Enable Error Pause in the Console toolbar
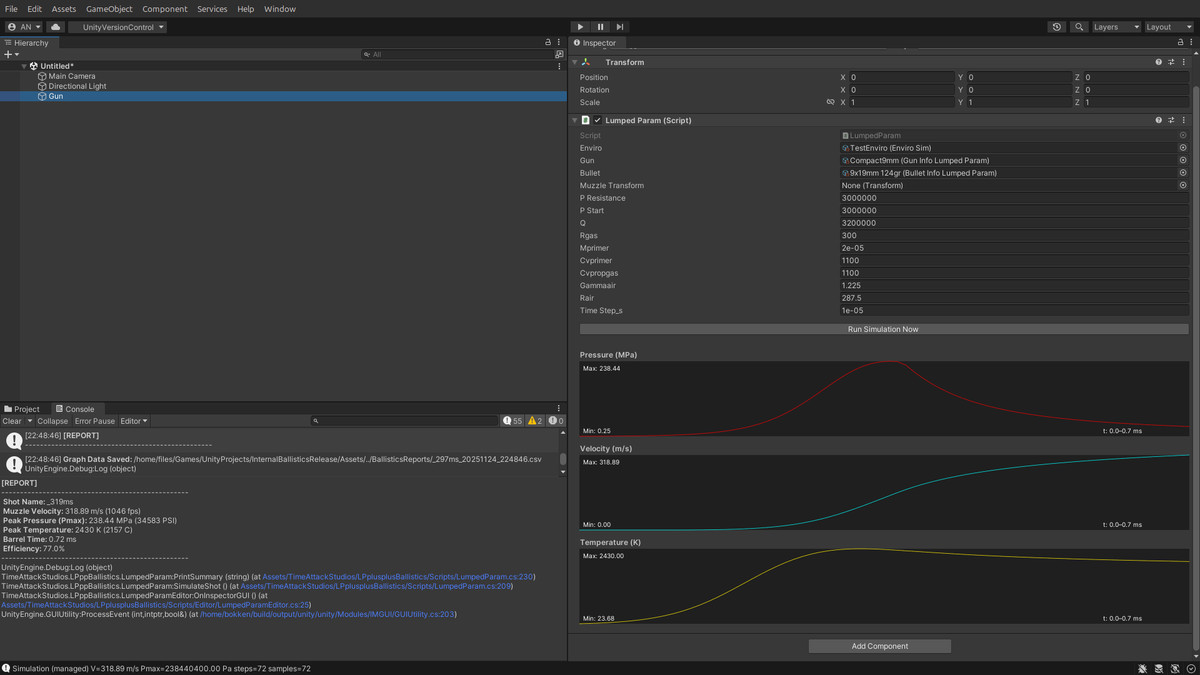The width and height of the screenshot is (1200, 675). [x=94, y=420]
